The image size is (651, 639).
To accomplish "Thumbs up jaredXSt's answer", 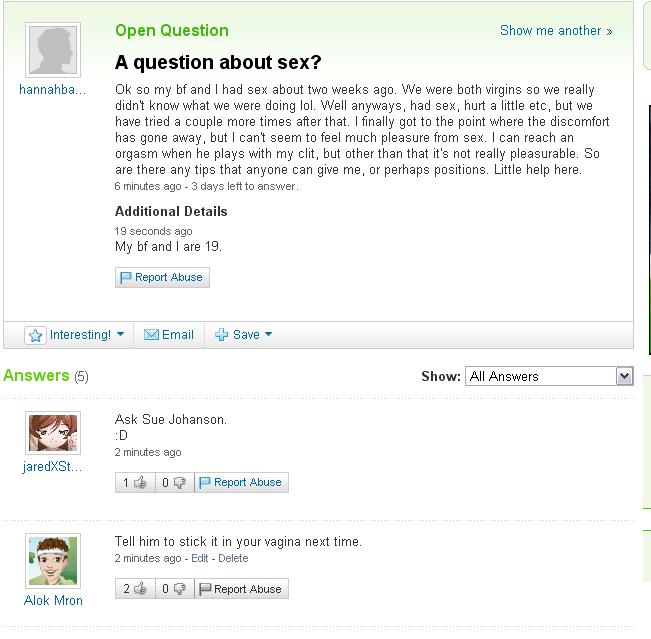I will pyautogui.click(x=140, y=482).
